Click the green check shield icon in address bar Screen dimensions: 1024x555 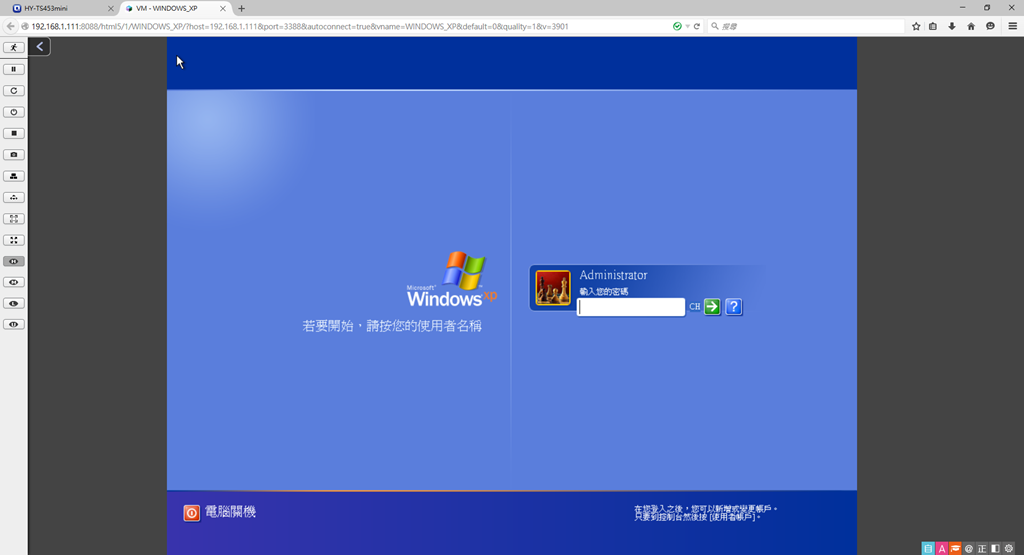tap(677, 26)
